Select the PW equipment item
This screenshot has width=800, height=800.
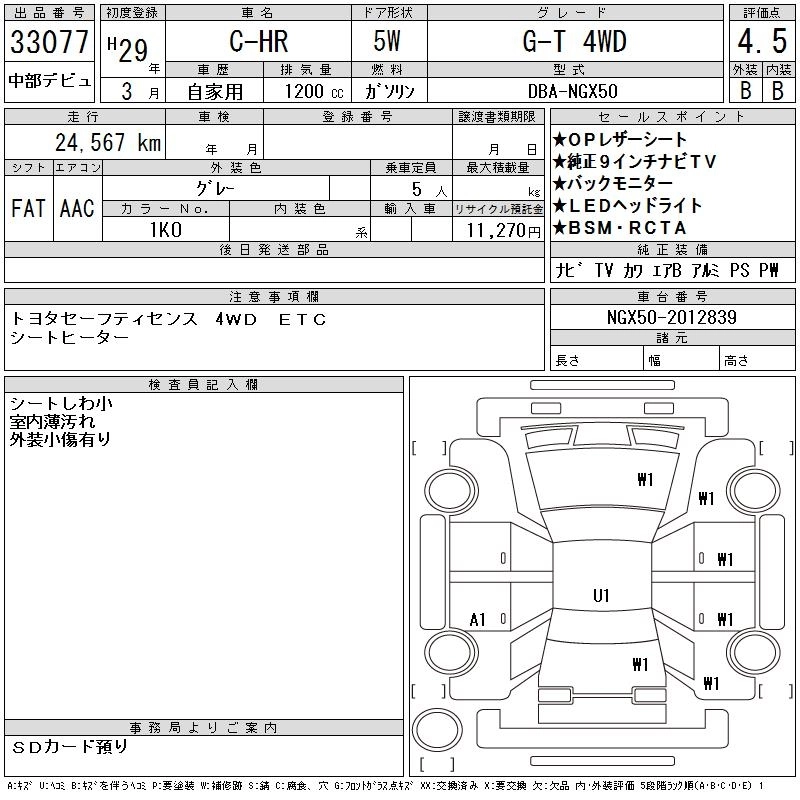768,270
